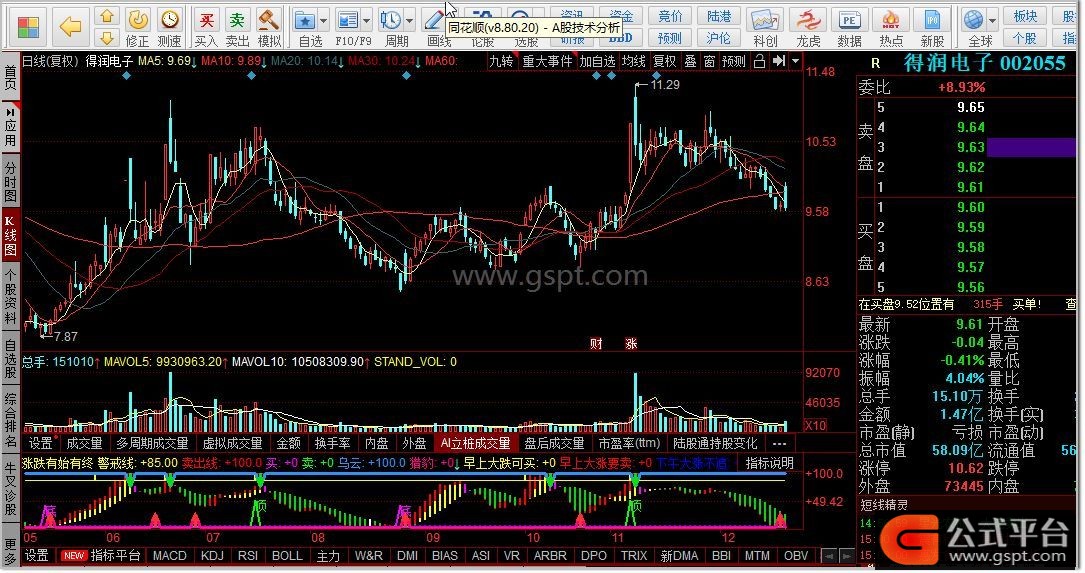Click the 财 marker on chart
The width and height of the screenshot is (1085, 573).
click(x=596, y=344)
